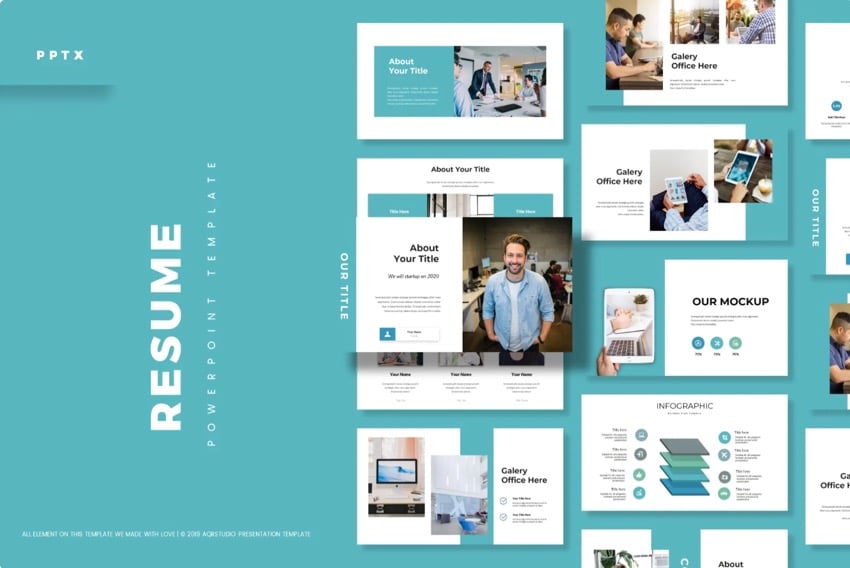Viewport: 850px width, 568px height.
Task: Click the first blue circle icon under Our Mockup
Action: point(697,343)
